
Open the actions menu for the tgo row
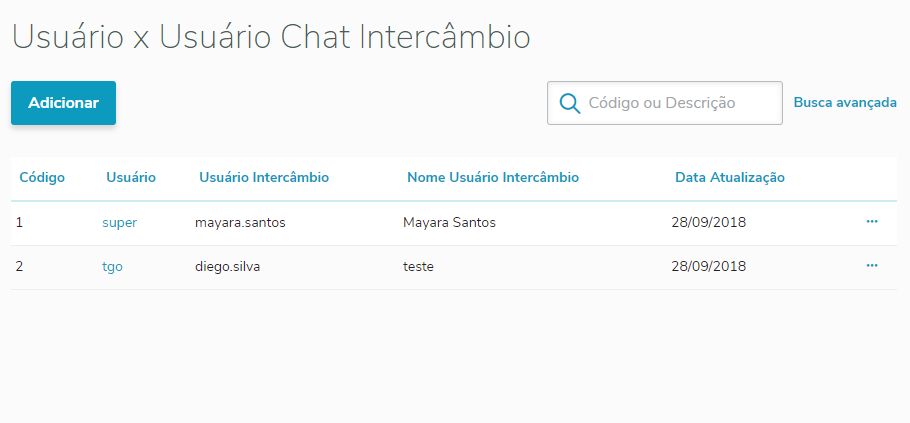(x=872, y=266)
